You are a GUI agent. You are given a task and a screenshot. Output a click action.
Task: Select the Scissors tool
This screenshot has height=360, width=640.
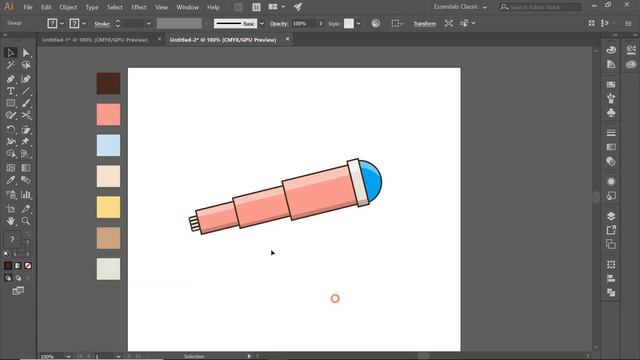click(x=26, y=116)
